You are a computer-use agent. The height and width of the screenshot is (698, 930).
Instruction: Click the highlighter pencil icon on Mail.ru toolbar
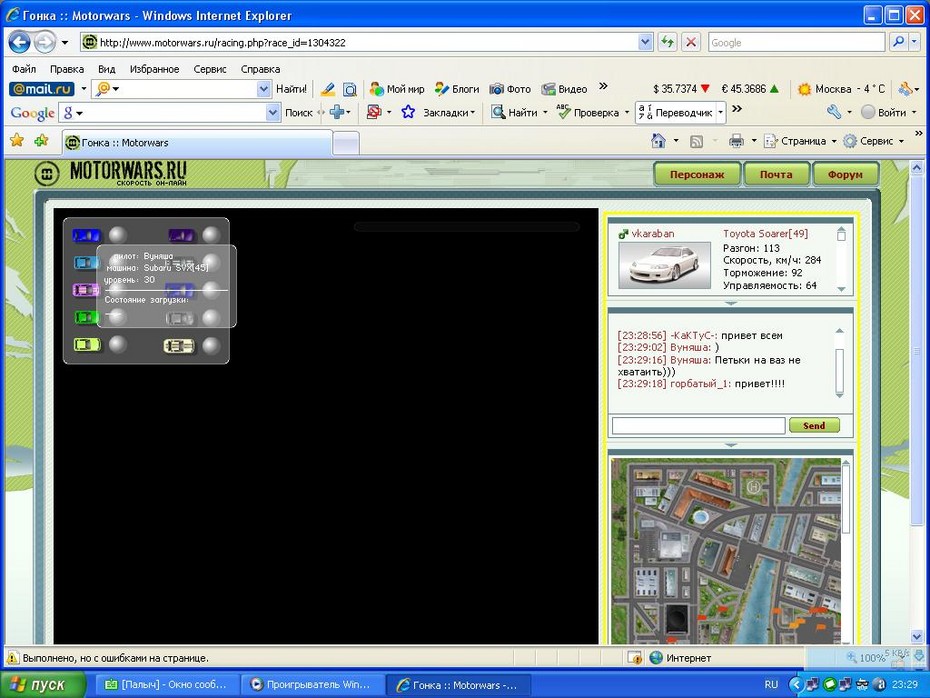[327, 89]
